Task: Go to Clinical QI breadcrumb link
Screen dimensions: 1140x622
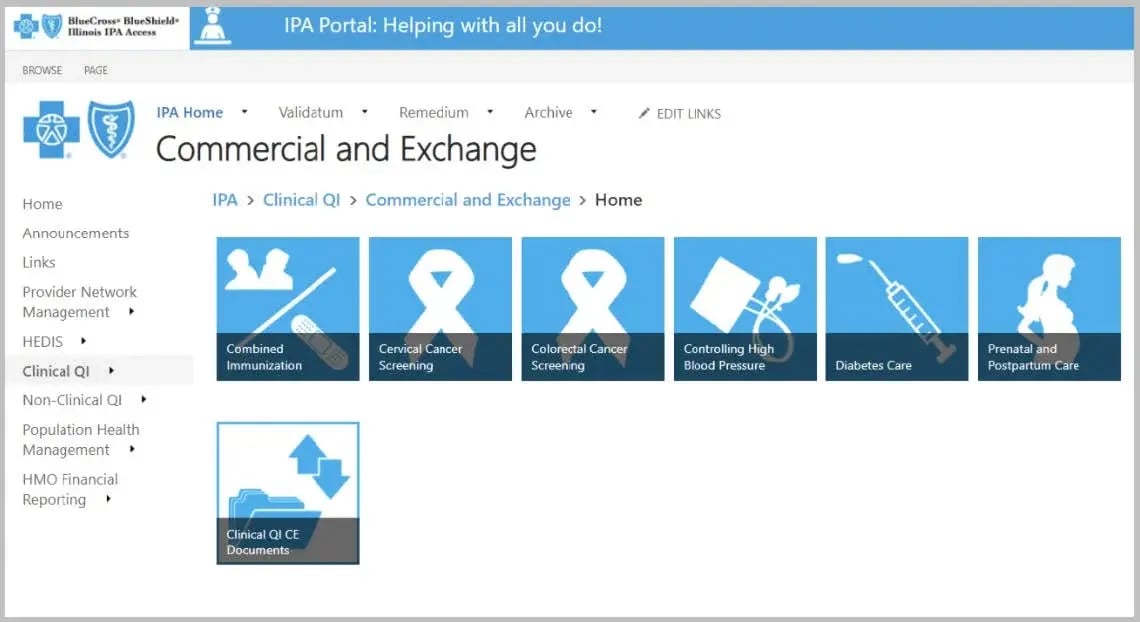Action: pos(302,200)
